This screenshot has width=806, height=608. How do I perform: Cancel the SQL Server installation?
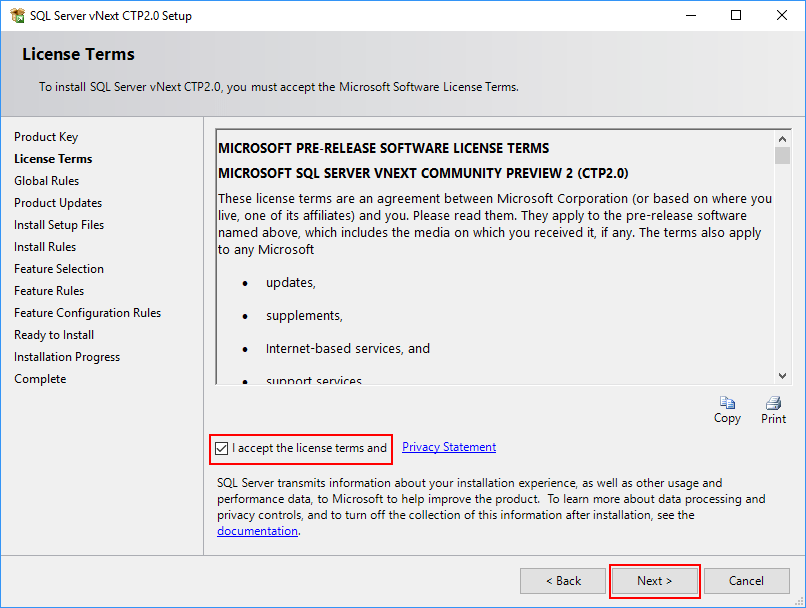(746, 581)
